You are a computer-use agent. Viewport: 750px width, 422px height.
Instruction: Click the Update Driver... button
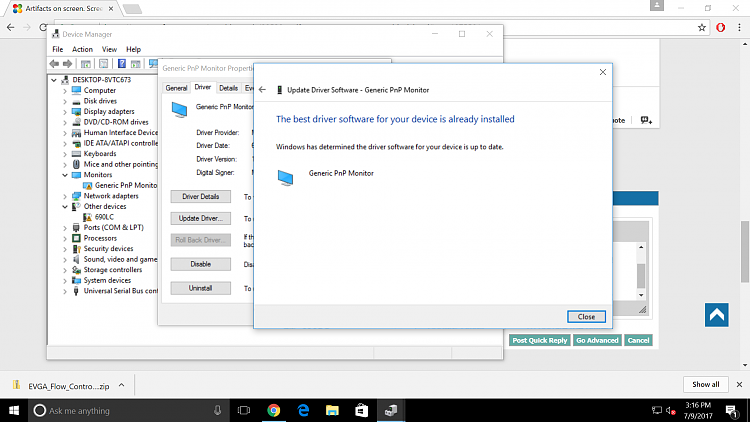pyautogui.click(x=200, y=218)
